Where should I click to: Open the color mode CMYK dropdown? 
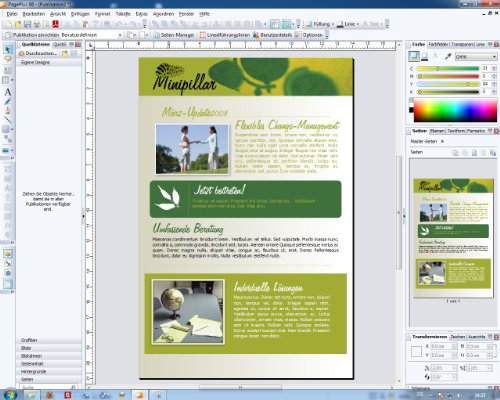tap(476, 57)
